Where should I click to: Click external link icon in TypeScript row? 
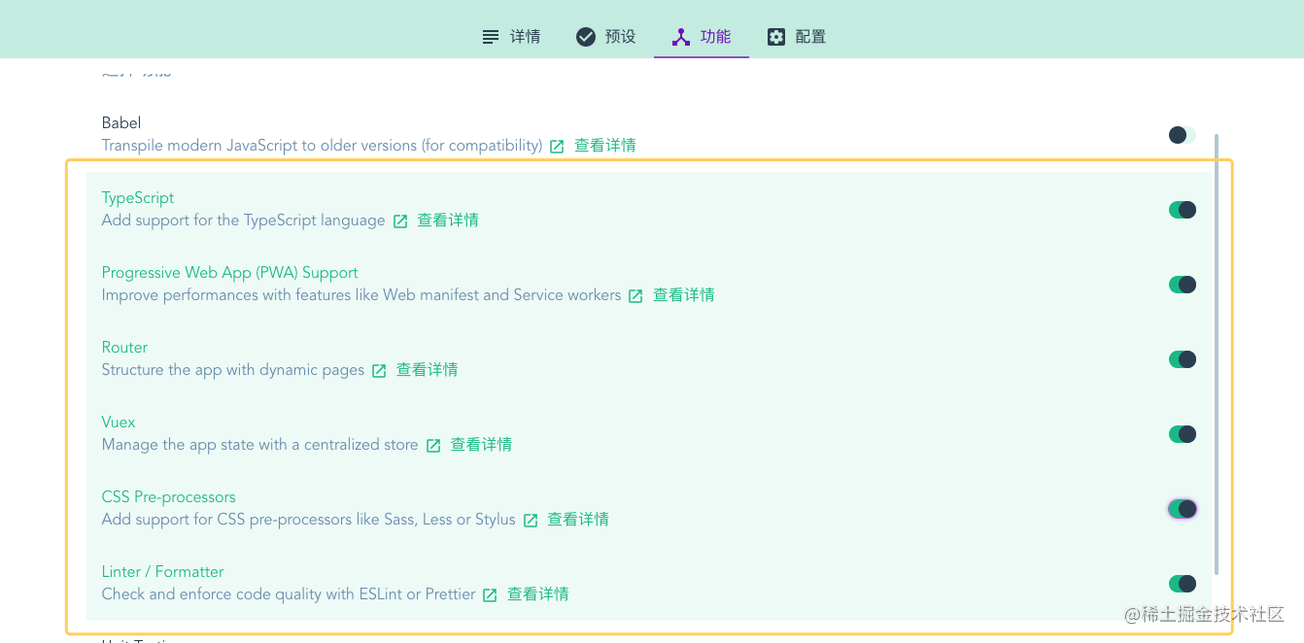pyautogui.click(x=400, y=221)
